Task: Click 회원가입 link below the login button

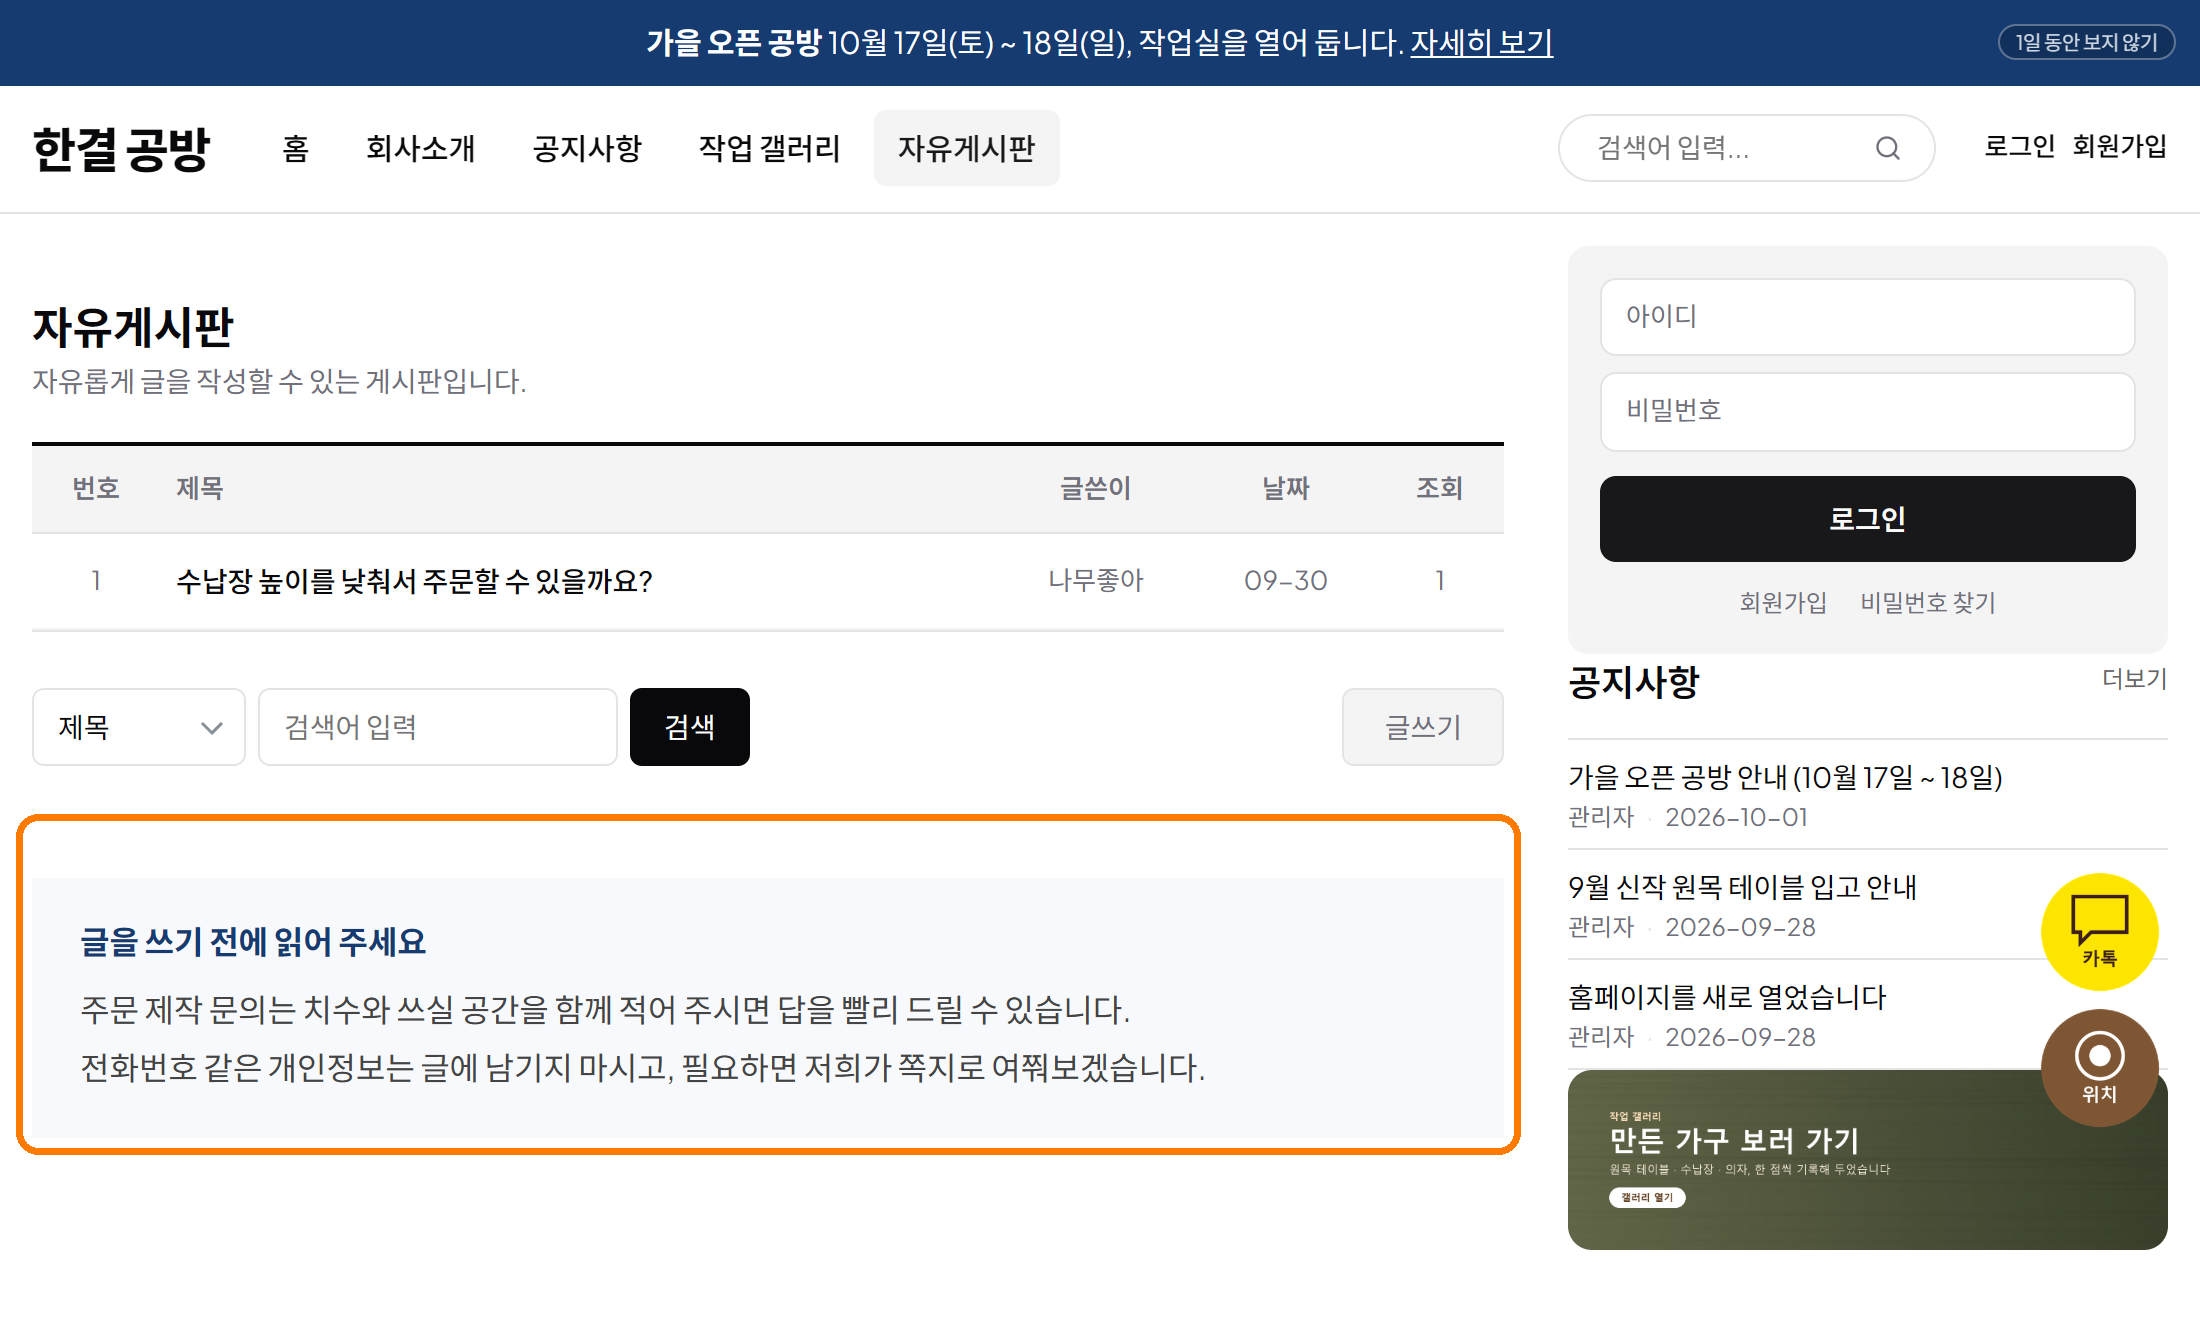Action: click(1783, 602)
